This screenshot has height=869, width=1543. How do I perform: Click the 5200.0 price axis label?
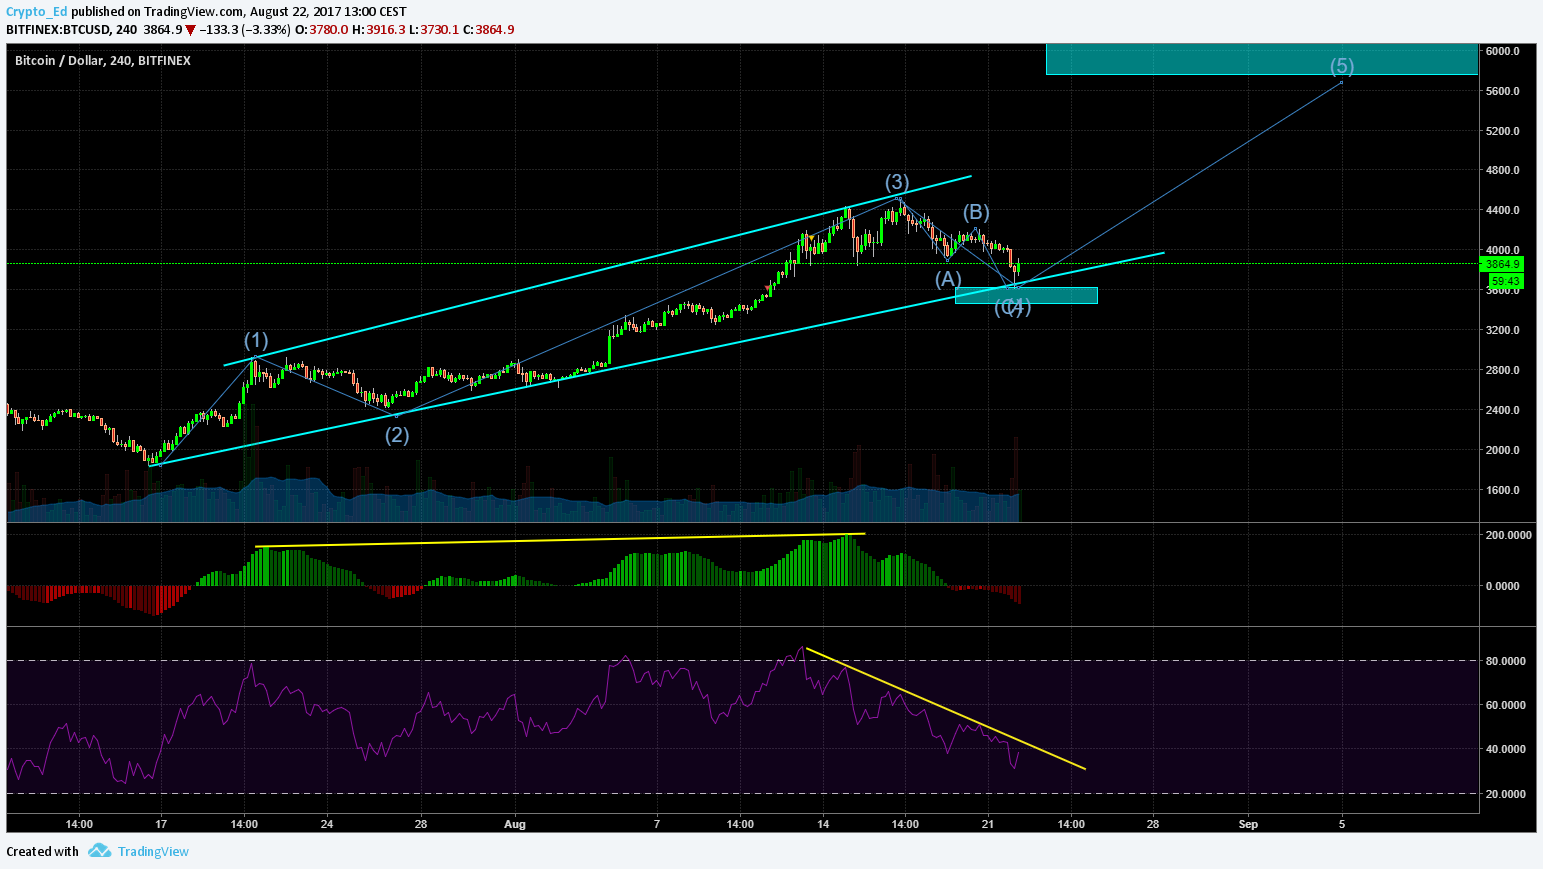tap(1502, 131)
